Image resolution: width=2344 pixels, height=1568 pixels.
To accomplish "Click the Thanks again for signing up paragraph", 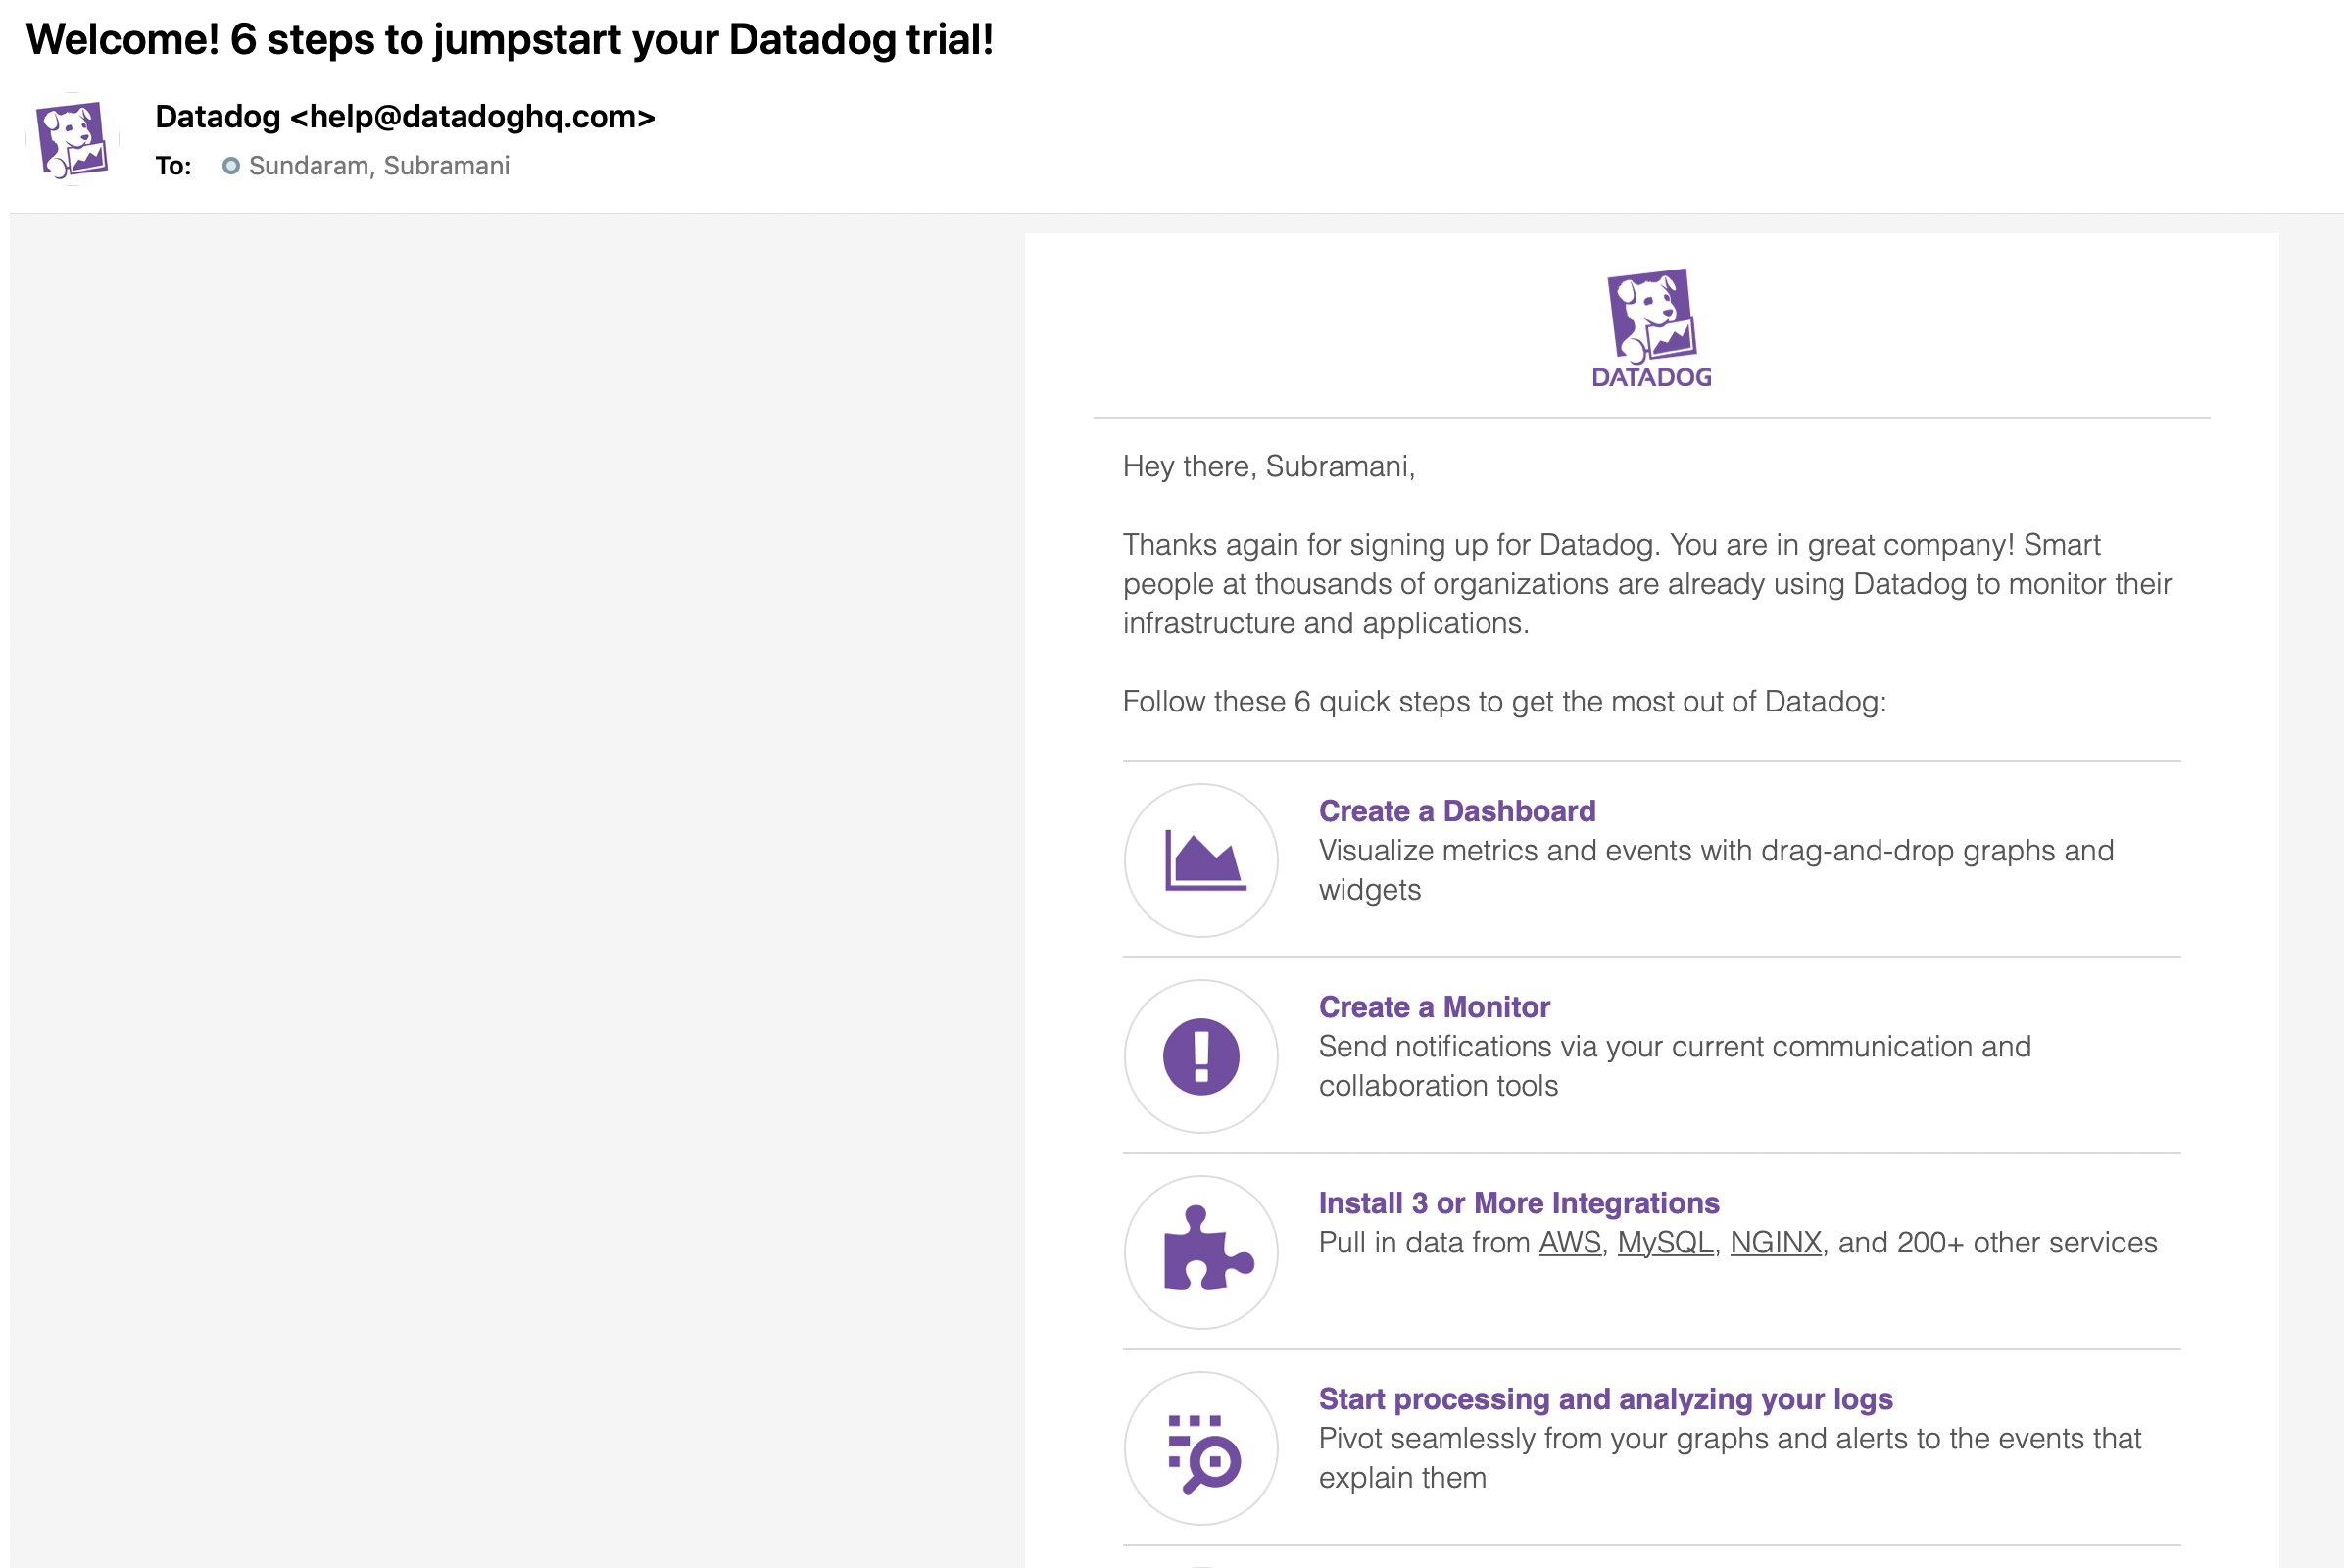I will (1646, 584).
